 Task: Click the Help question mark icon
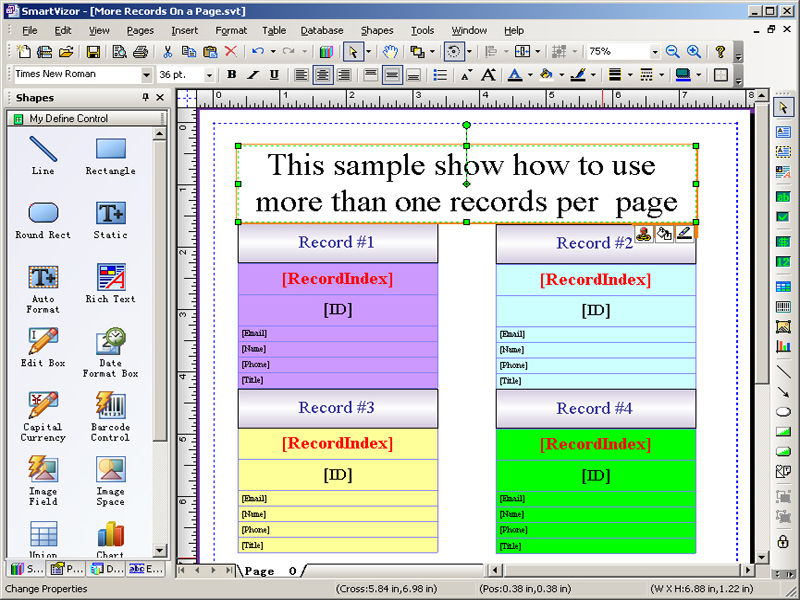[720, 52]
